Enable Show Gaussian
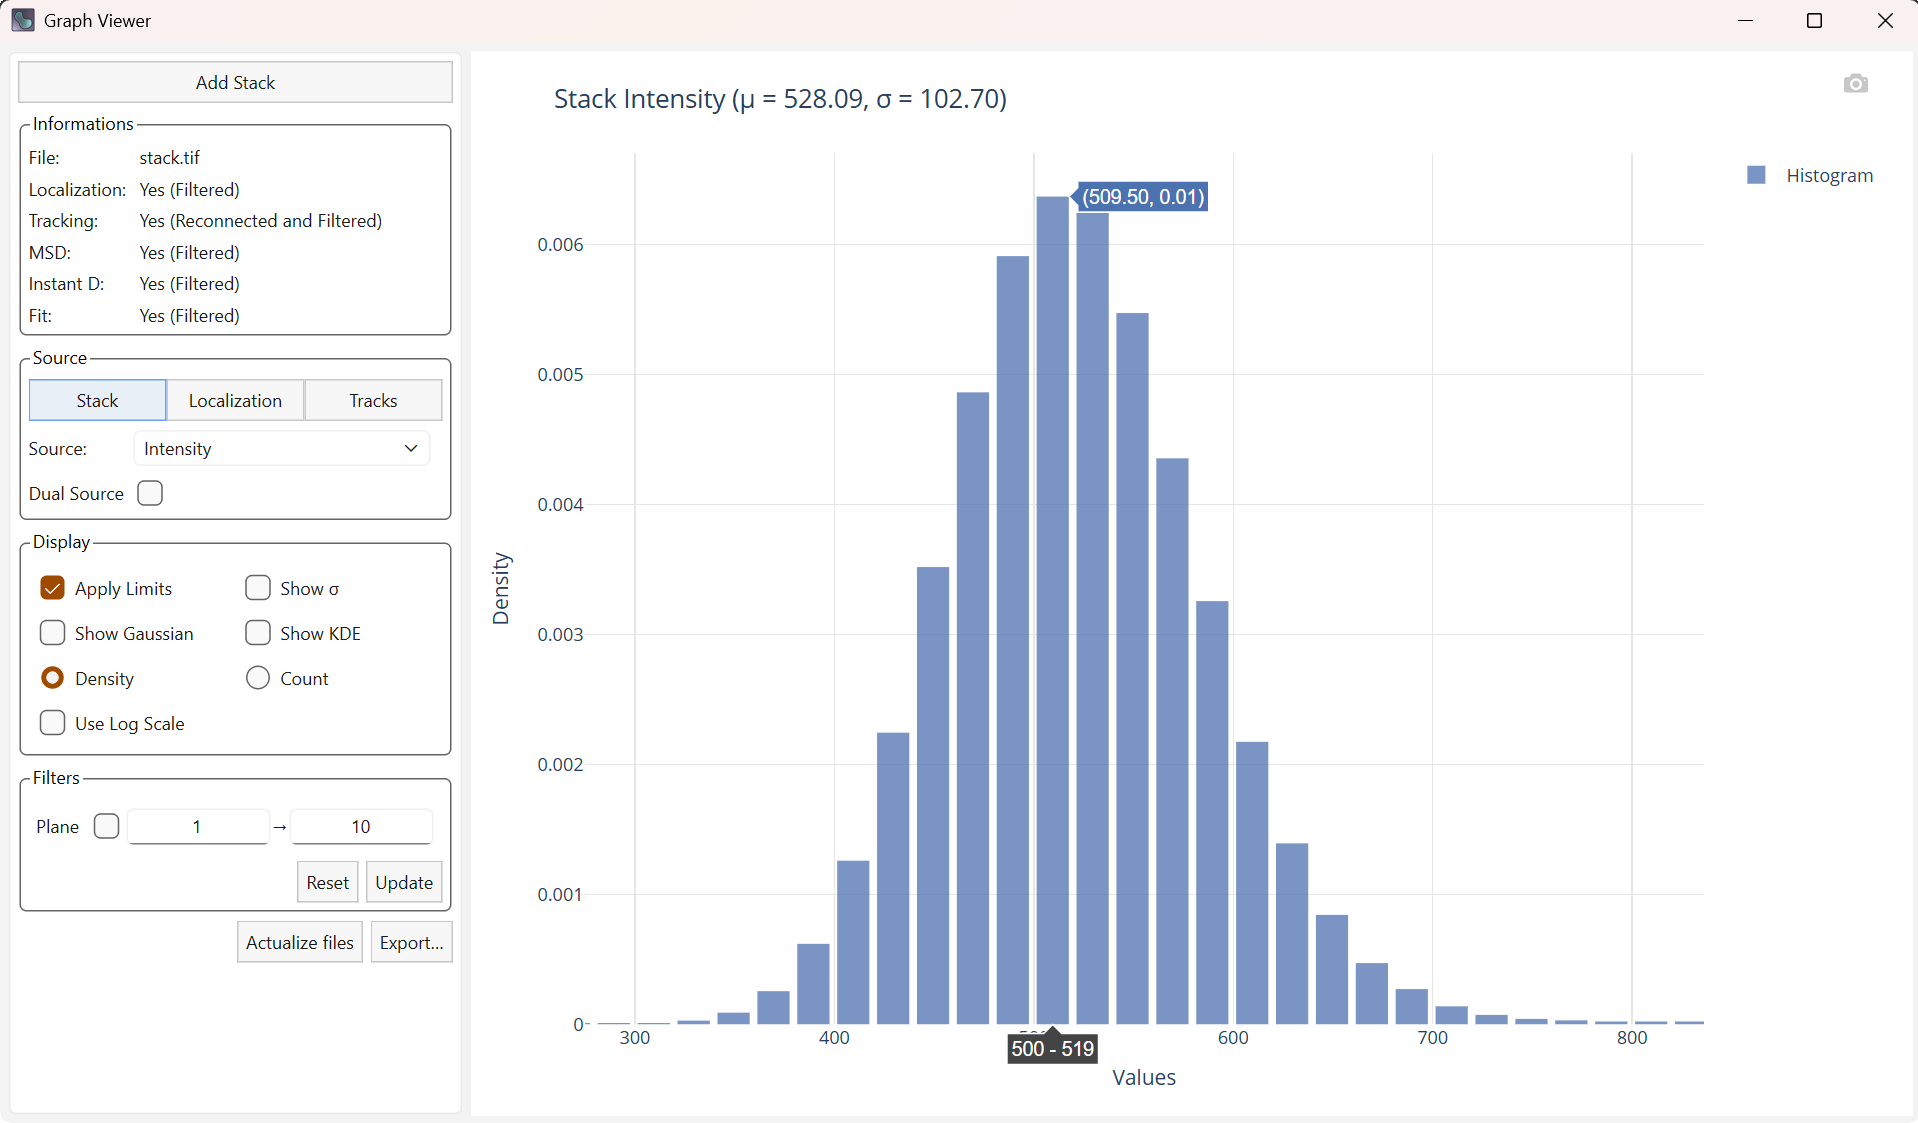The height and width of the screenshot is (1123, 1918). pyautogui.click(x=51, y=633)
